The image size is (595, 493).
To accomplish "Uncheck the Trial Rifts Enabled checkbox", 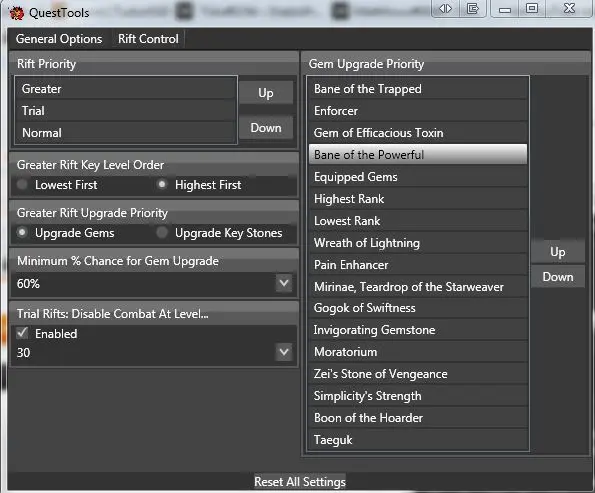I will (22, 334).
